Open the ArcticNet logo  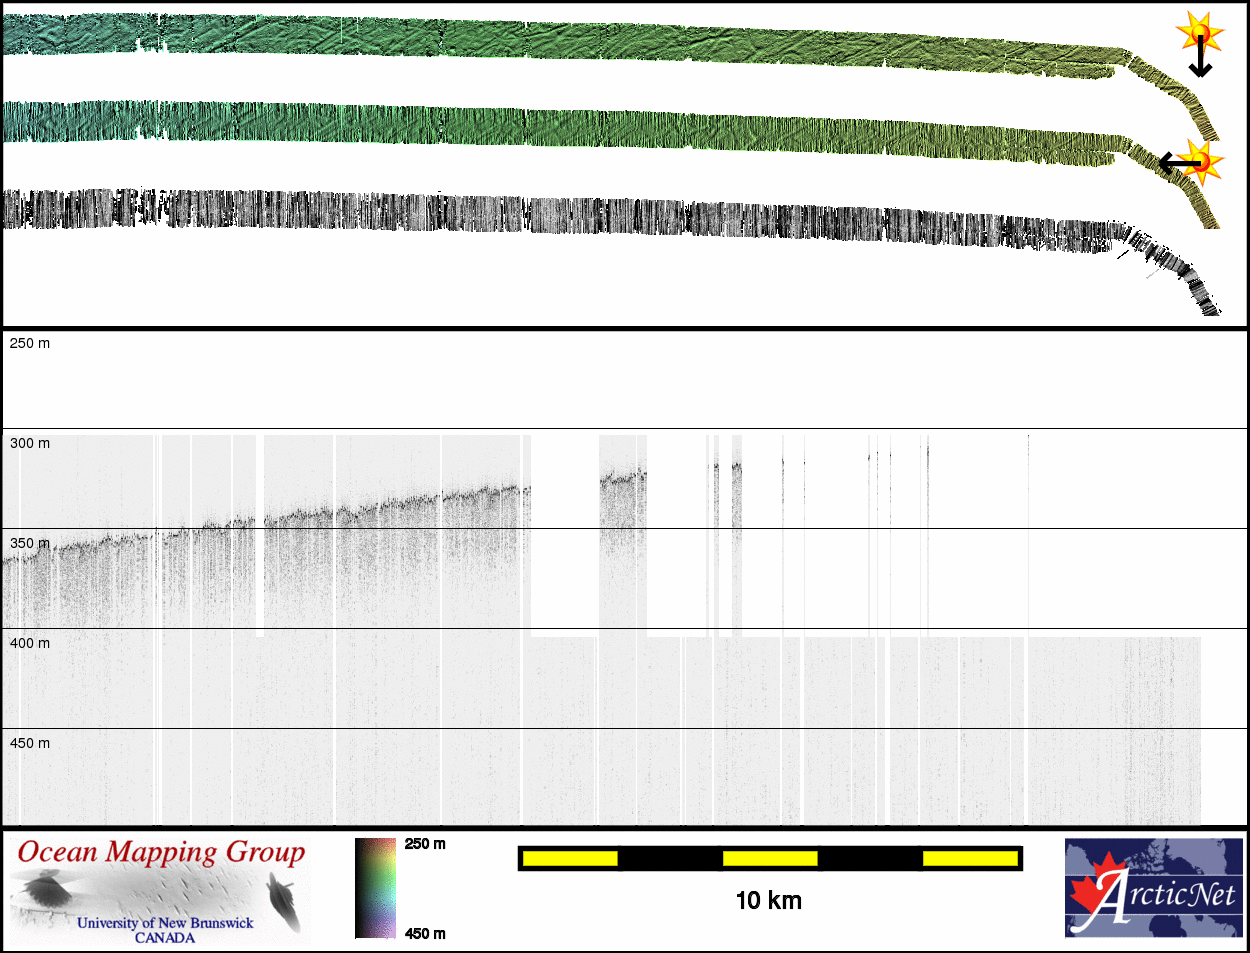[x=1153, y=888]
